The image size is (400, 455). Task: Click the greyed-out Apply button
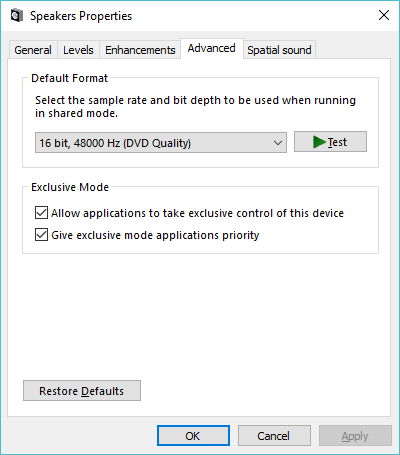[355, 436]
